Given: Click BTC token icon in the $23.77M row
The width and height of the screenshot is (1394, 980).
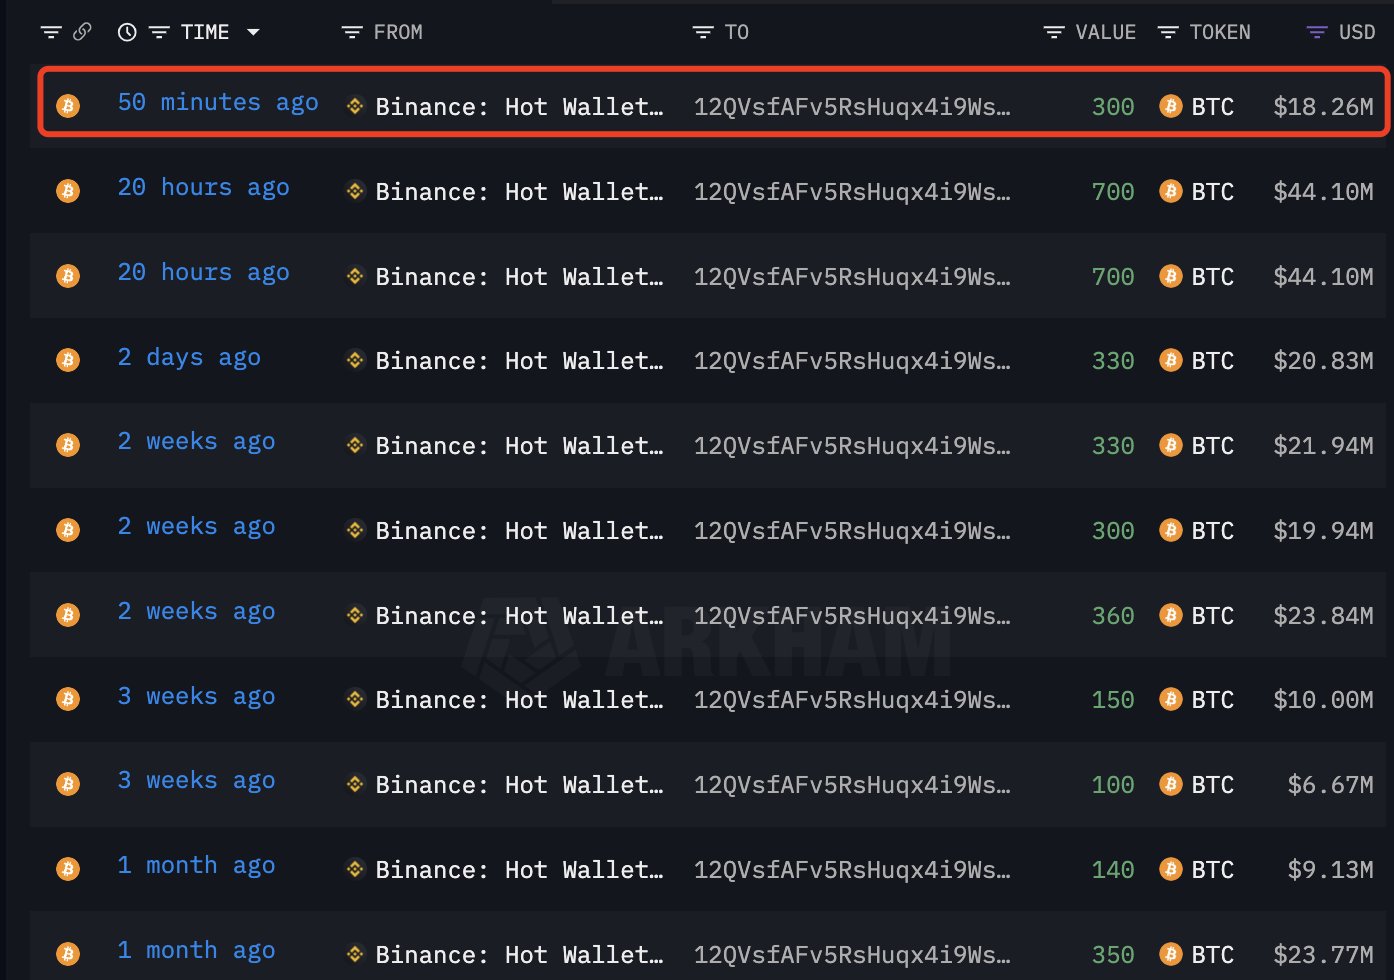Looking at the screenshot, I should [x=1171, y=954].
